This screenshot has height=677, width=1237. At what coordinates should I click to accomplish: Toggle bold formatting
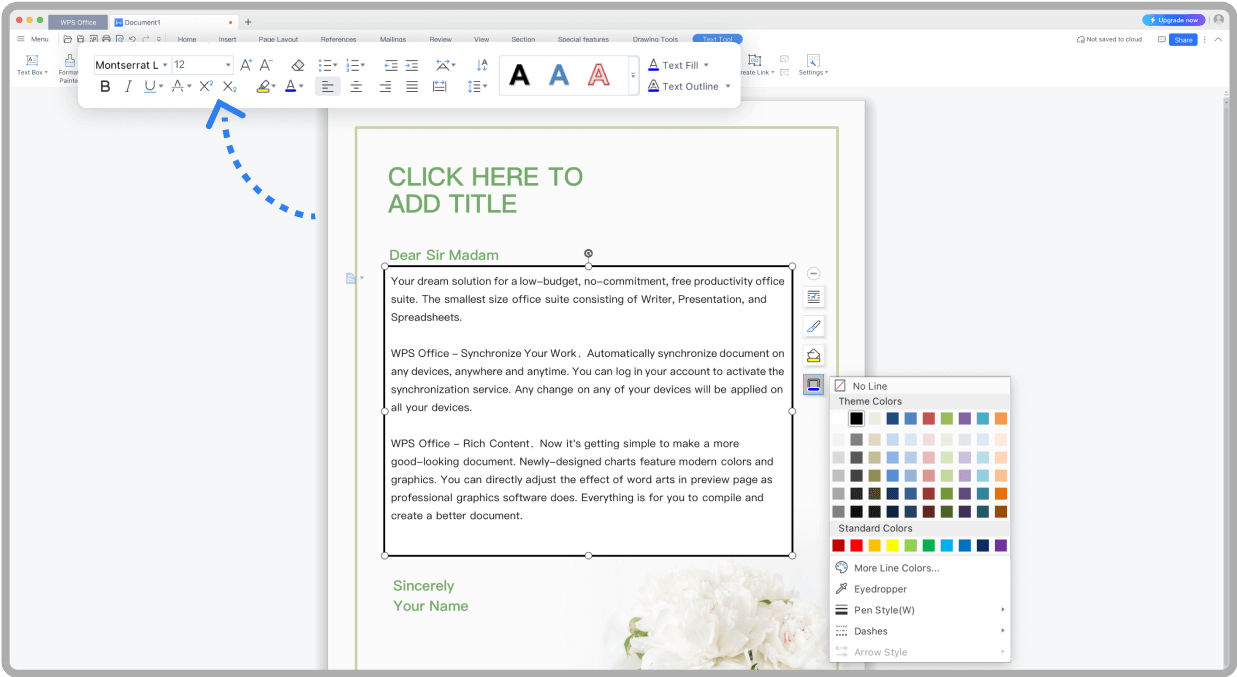[105, 86]
